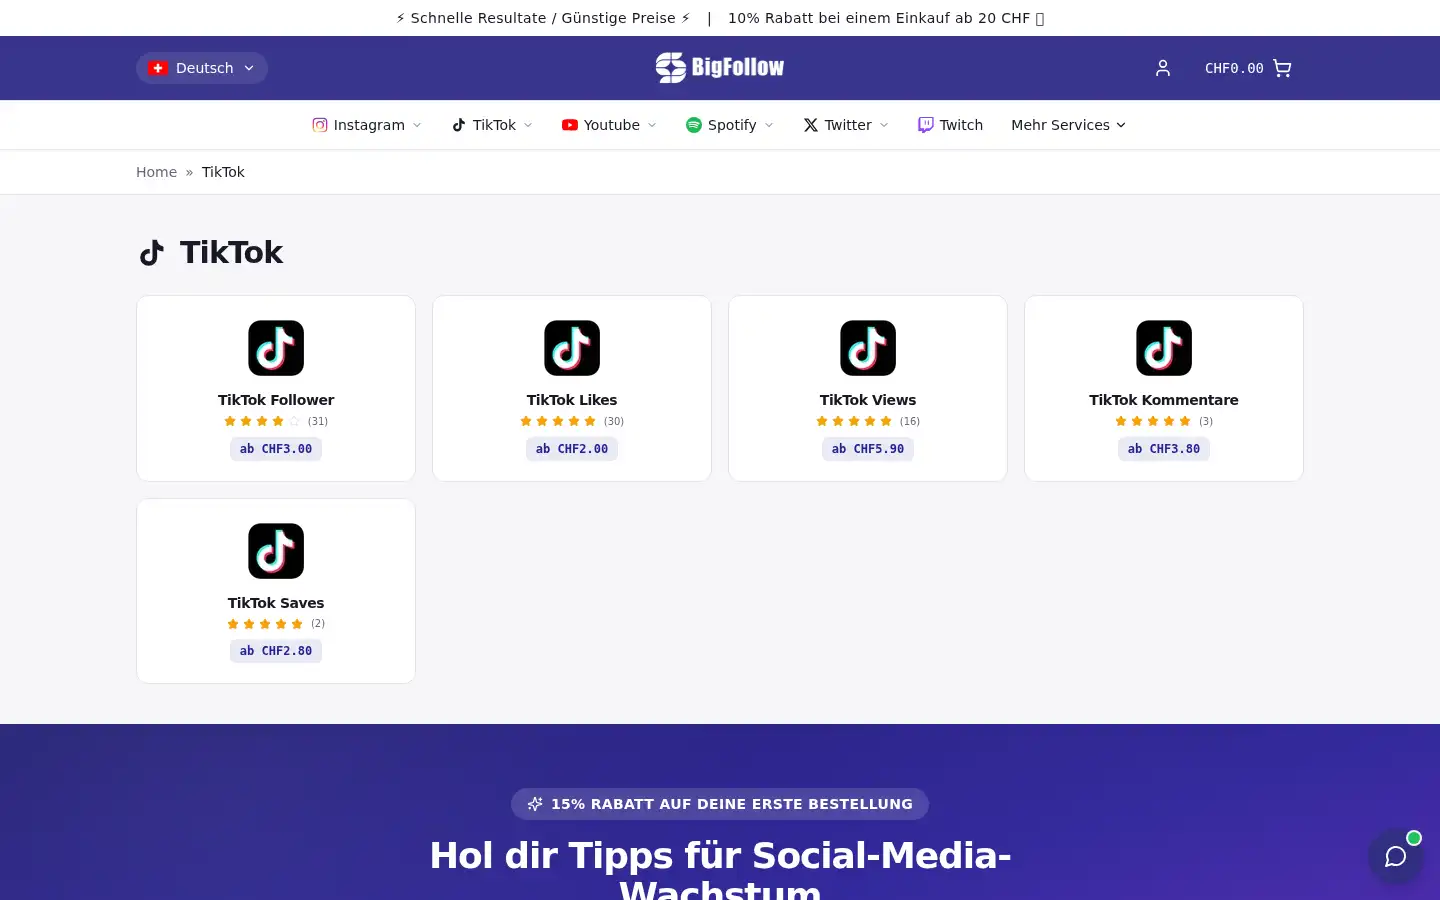
Task: Open the BigFollow logo homepage
Action: 720,67
